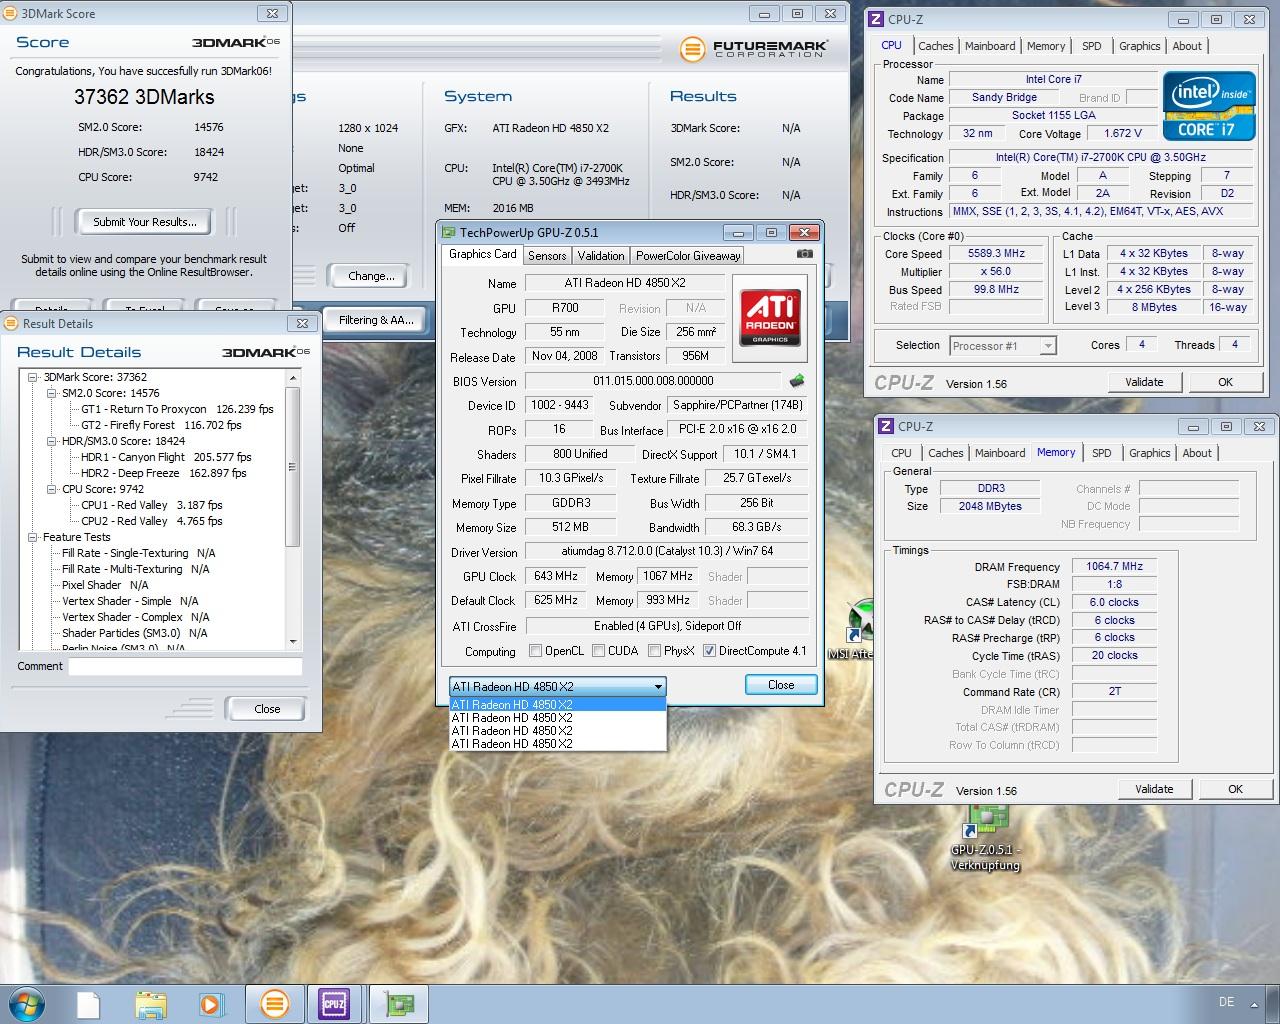Click the Comment input field
This screenshot has width=1280, height=1024.
[x=185, y=666]
